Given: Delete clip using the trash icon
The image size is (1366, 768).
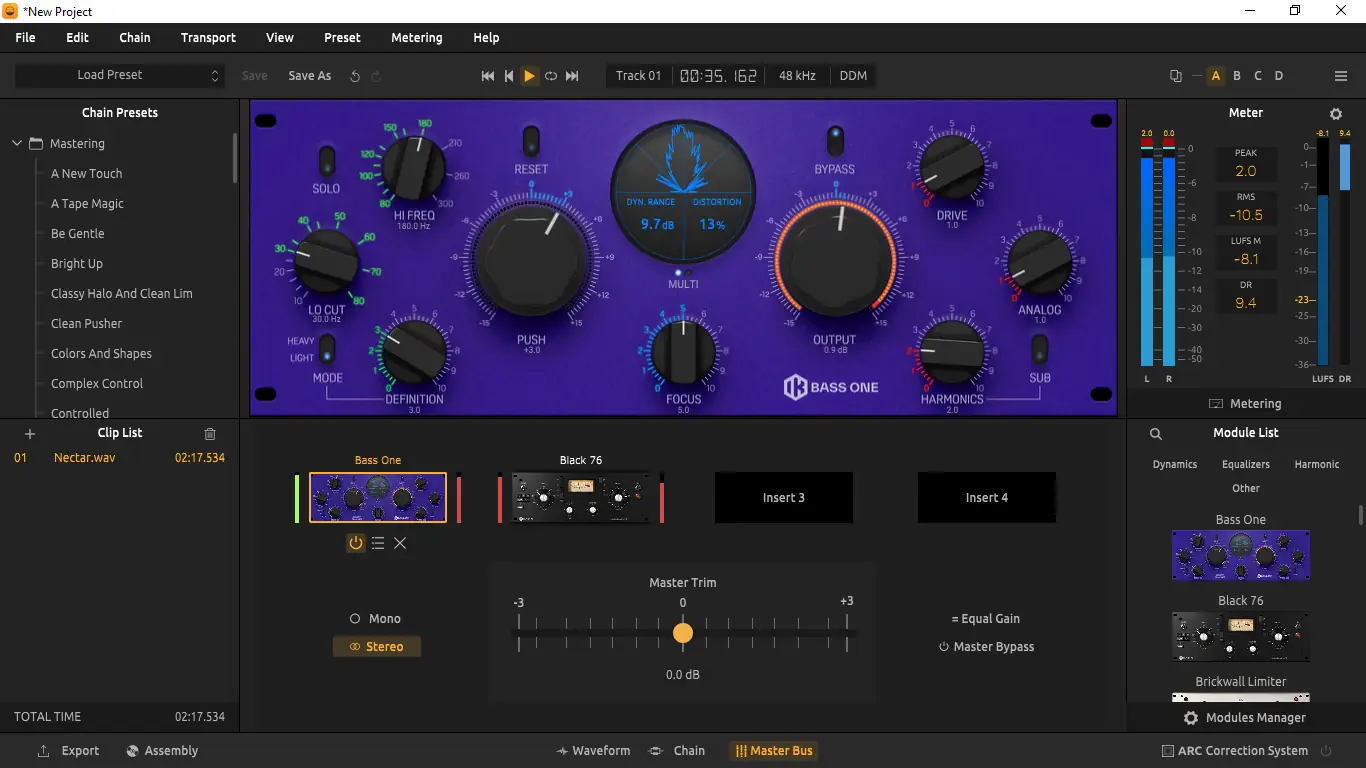Looking at the screenshot, I should (x=210, y=434).
